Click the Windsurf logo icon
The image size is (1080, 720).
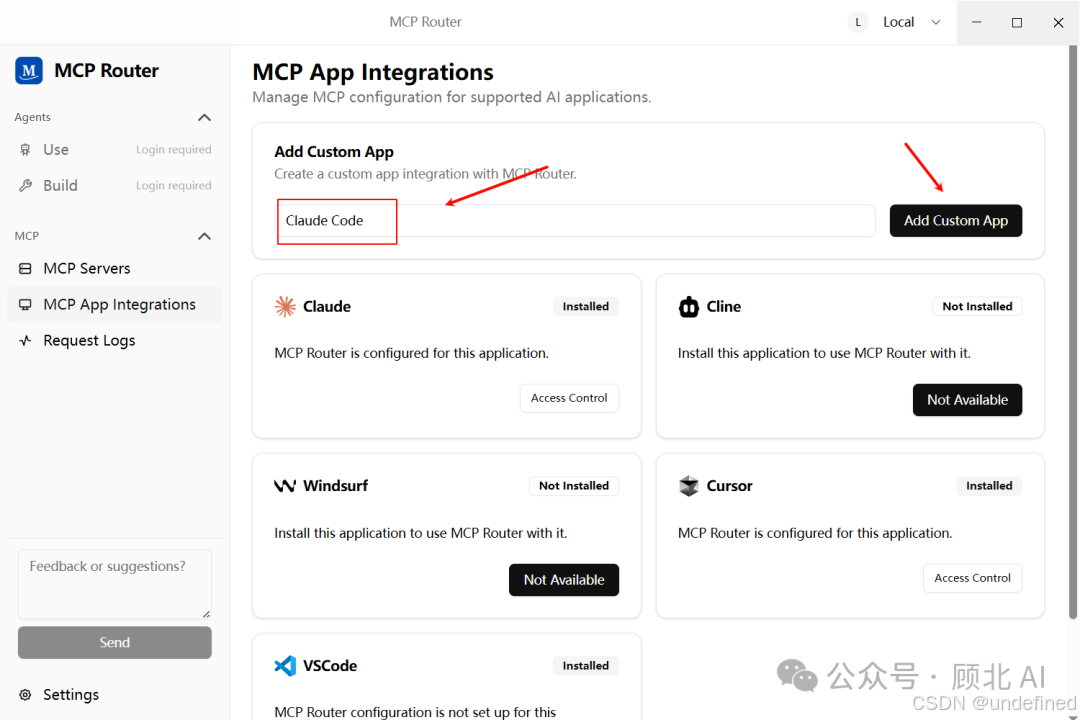click(285, 486)
